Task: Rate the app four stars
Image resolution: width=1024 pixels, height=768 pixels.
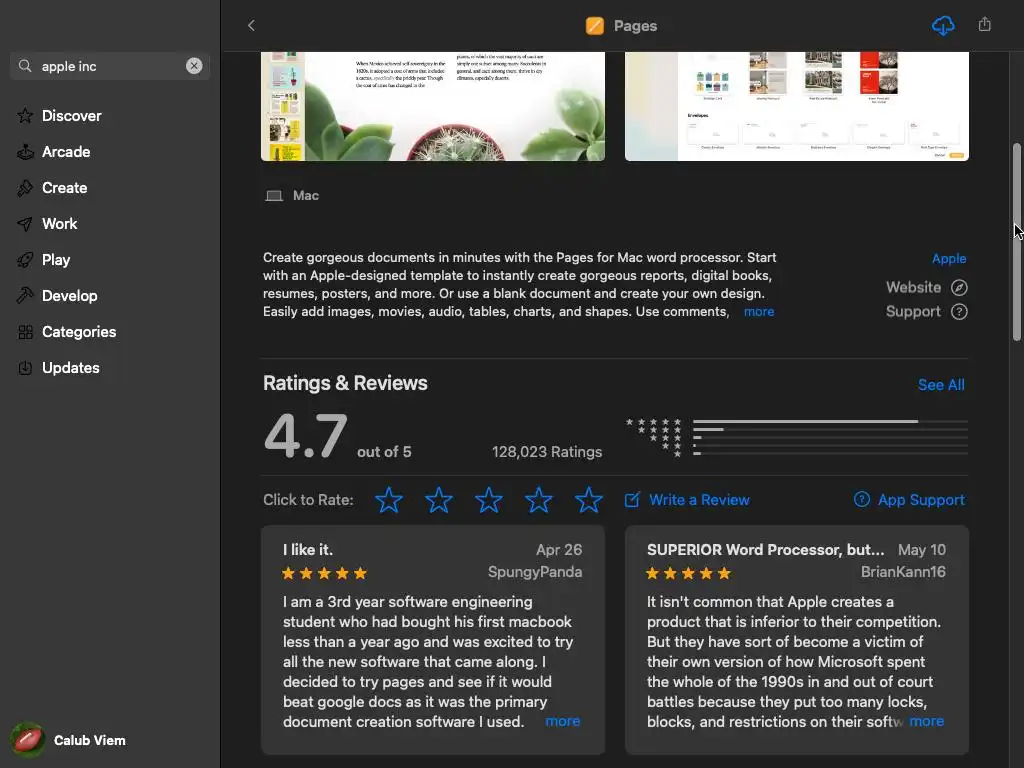Action: click(x=539, y=500)
